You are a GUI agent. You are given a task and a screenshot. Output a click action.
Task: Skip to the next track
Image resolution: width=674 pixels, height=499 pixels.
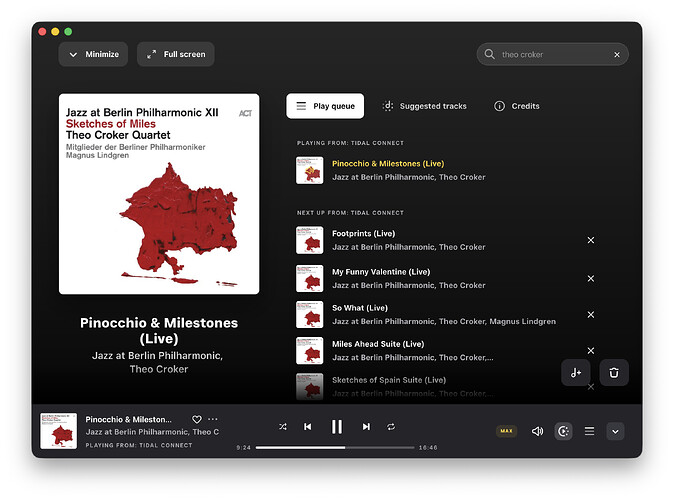pos(366,427)
